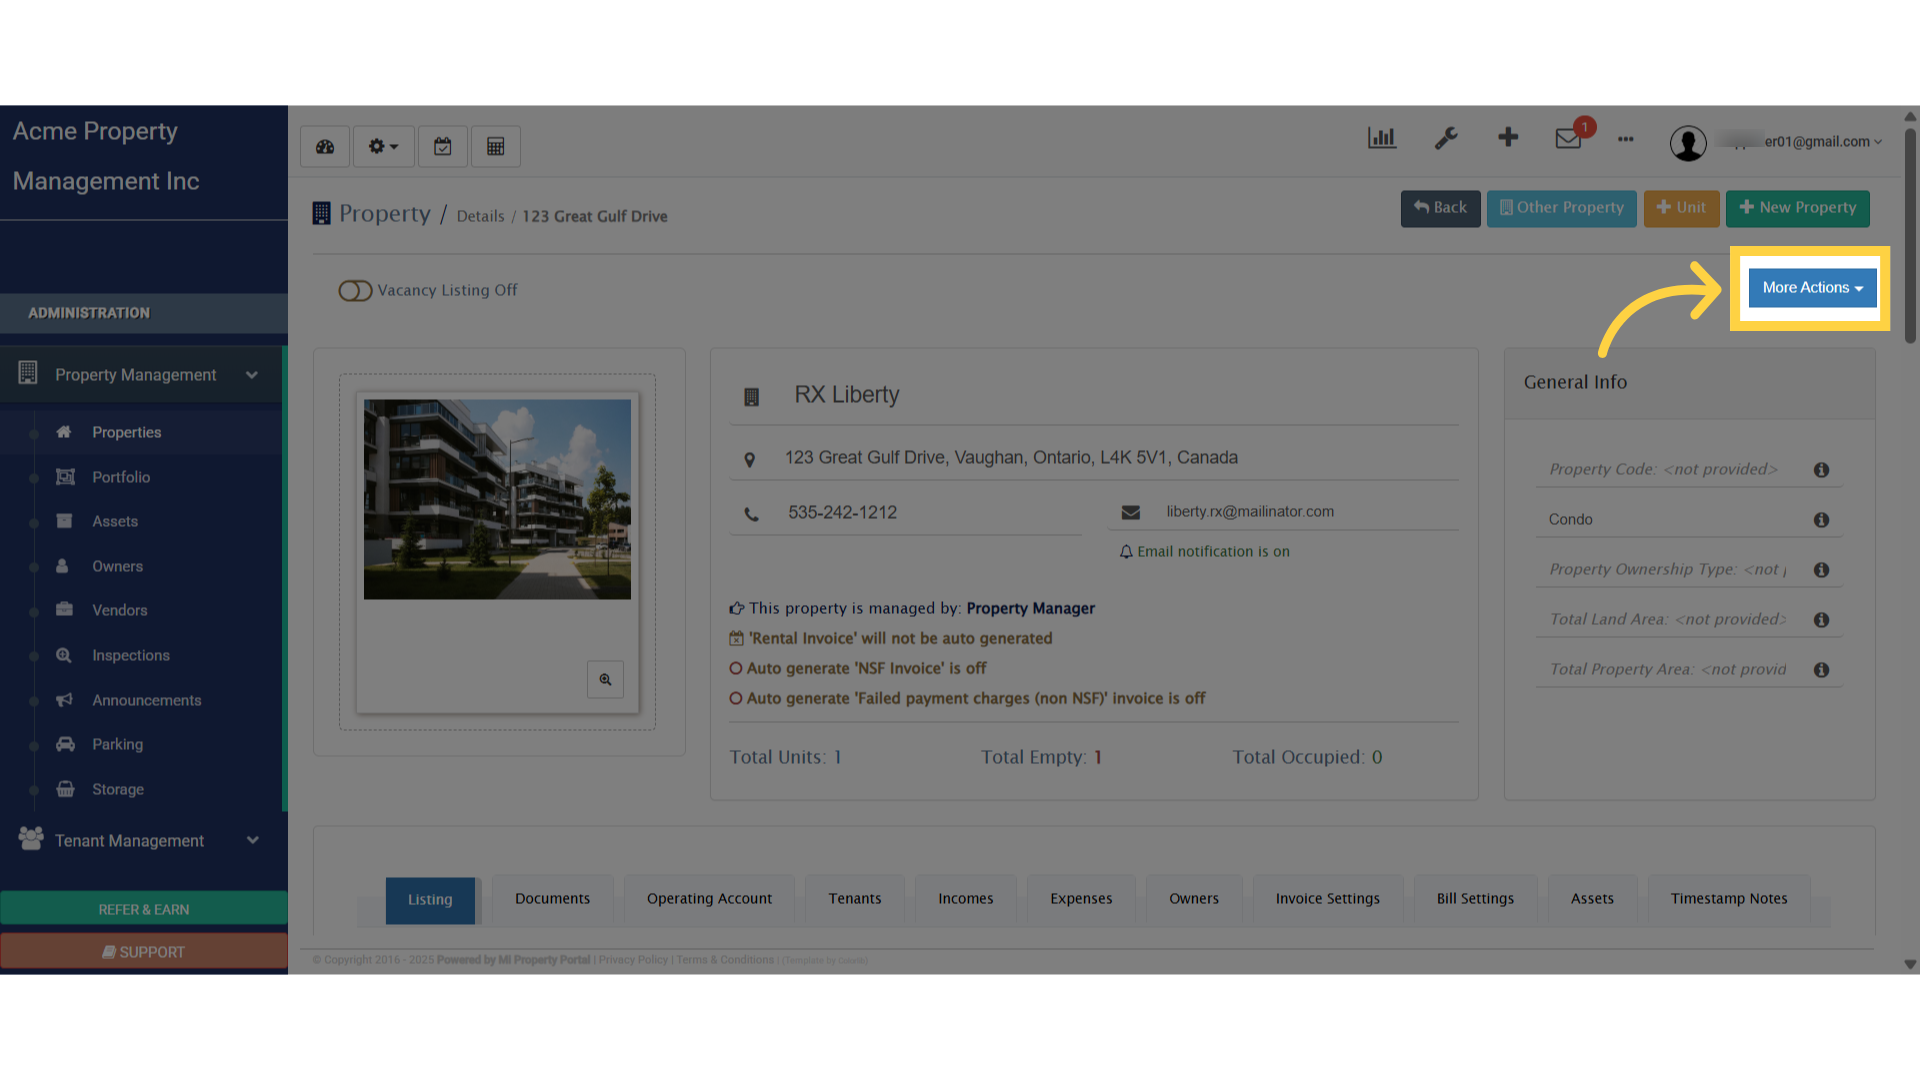Open the Invoice Settings tab
The width and height of the screenshot is (1920, 1080).
point(1327,898)
